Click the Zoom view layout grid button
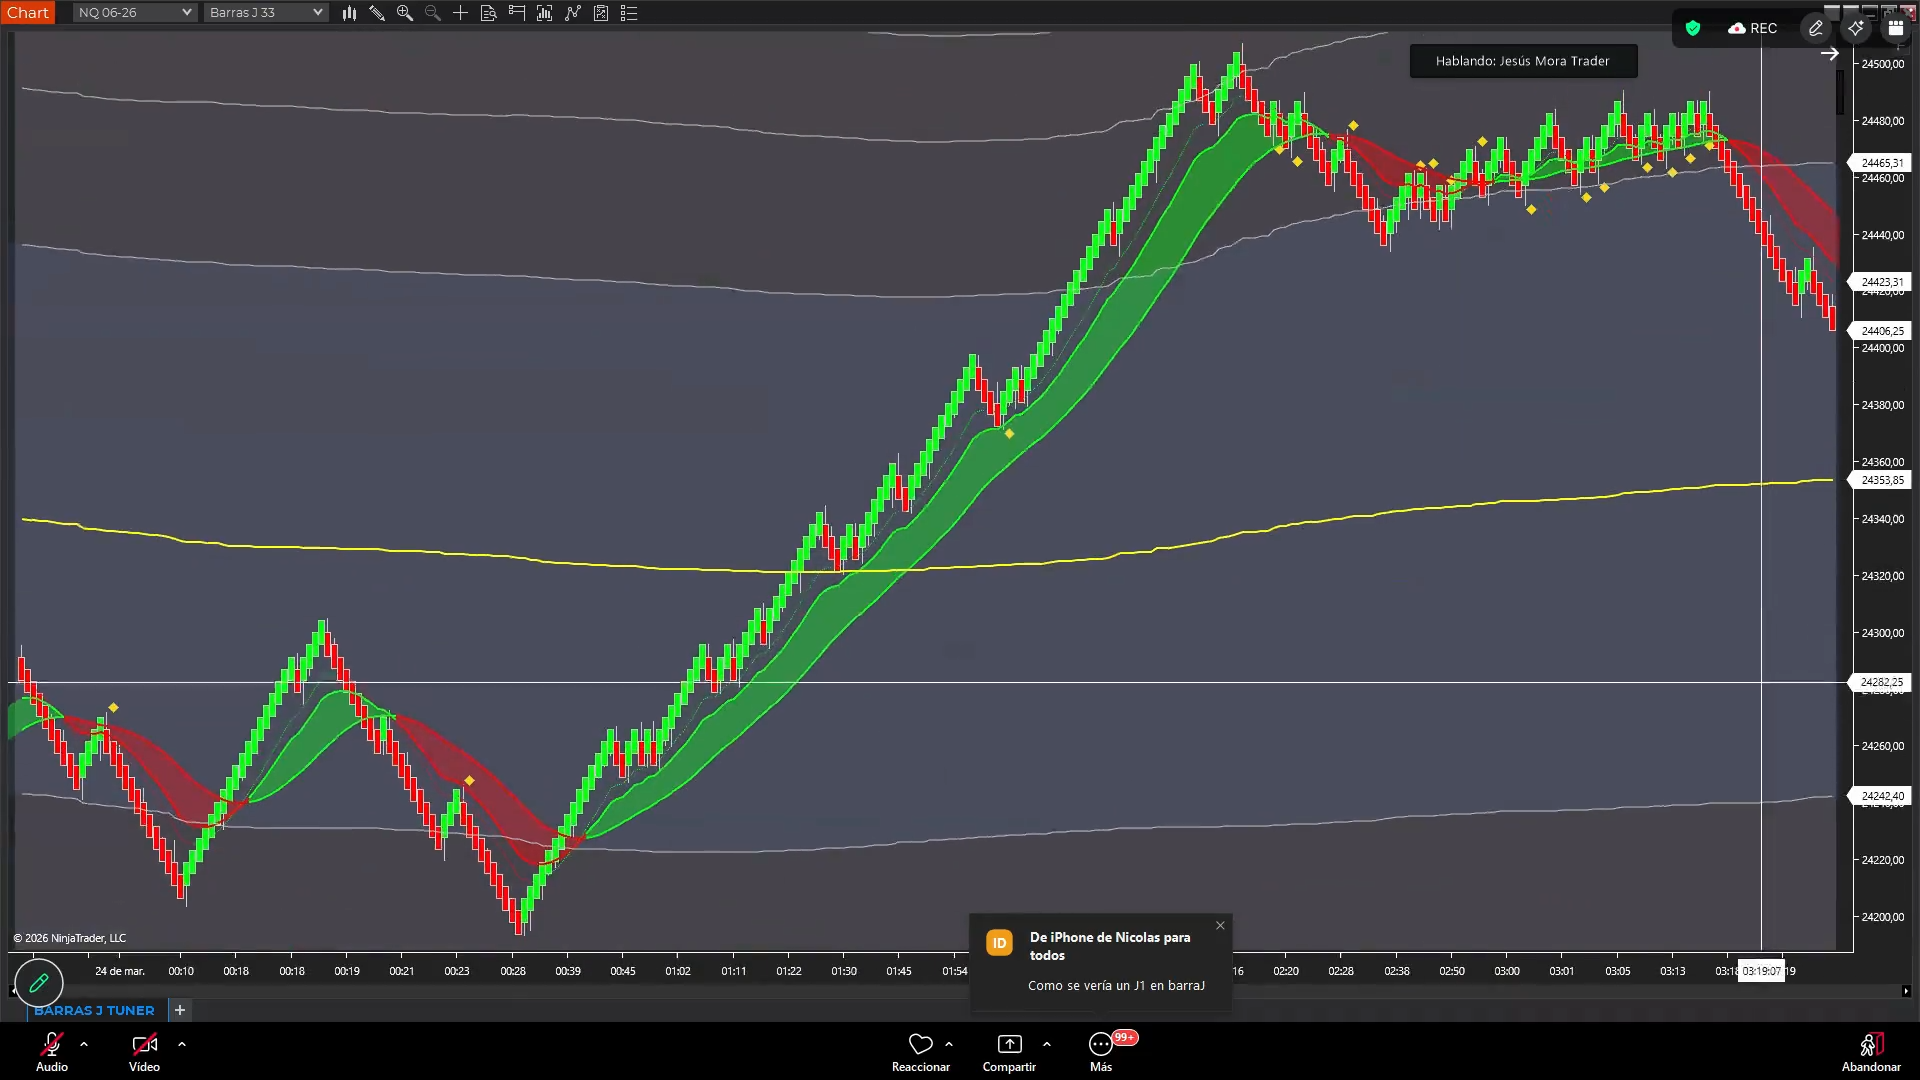Screen dimensions: 1920x1080 pos(1896,28)
